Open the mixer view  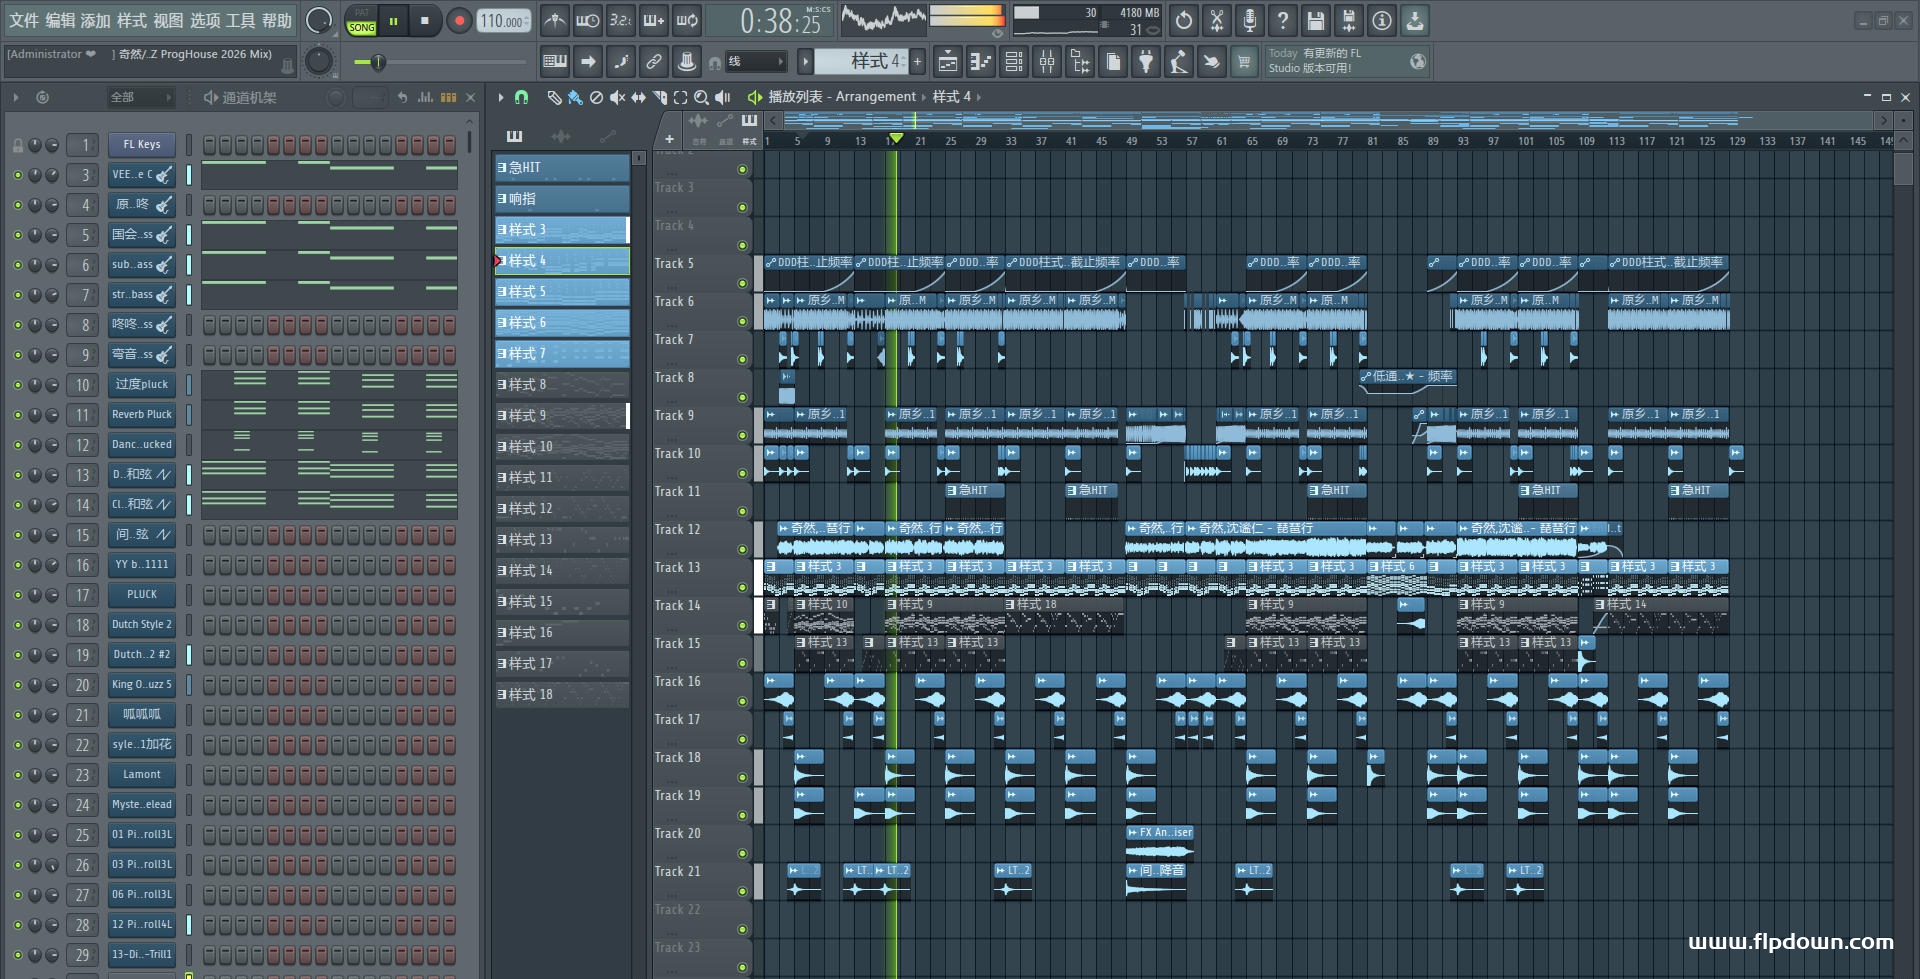point(1046,62)
